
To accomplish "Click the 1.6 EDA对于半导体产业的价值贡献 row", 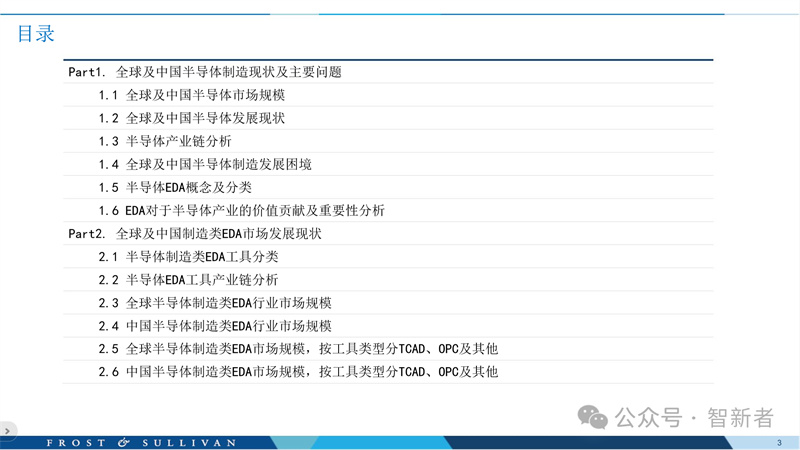I will pyautogui.click(x=388, y=210).
